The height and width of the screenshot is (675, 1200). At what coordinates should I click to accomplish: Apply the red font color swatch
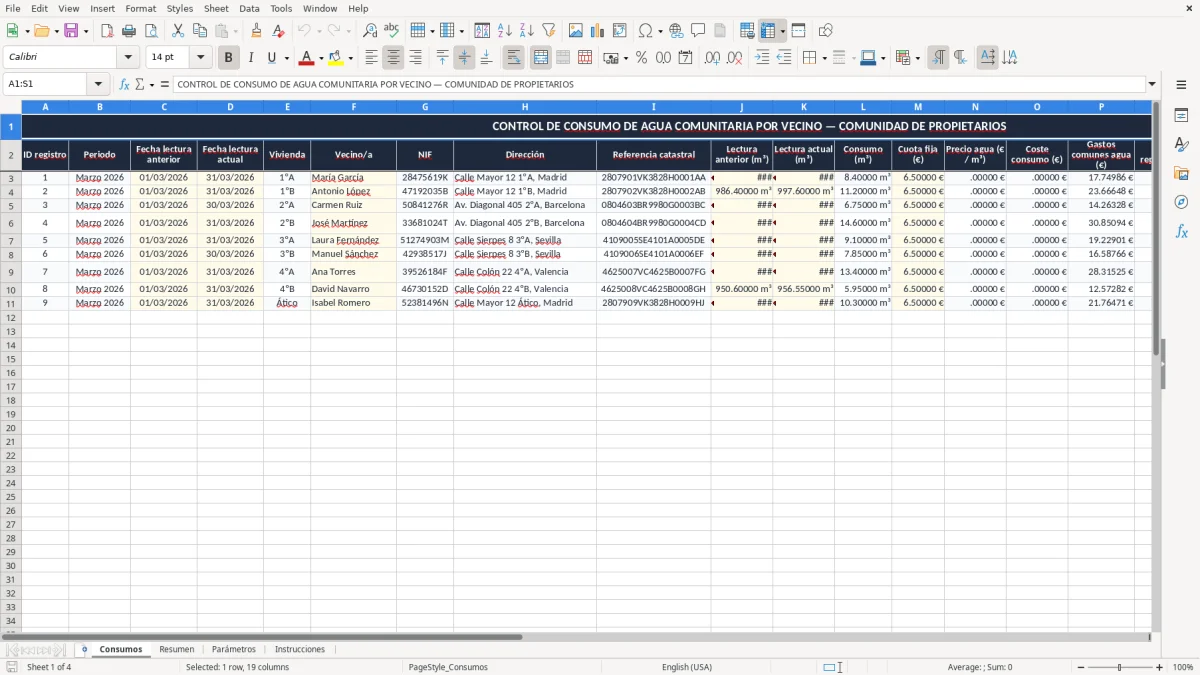tap(307, 58)
